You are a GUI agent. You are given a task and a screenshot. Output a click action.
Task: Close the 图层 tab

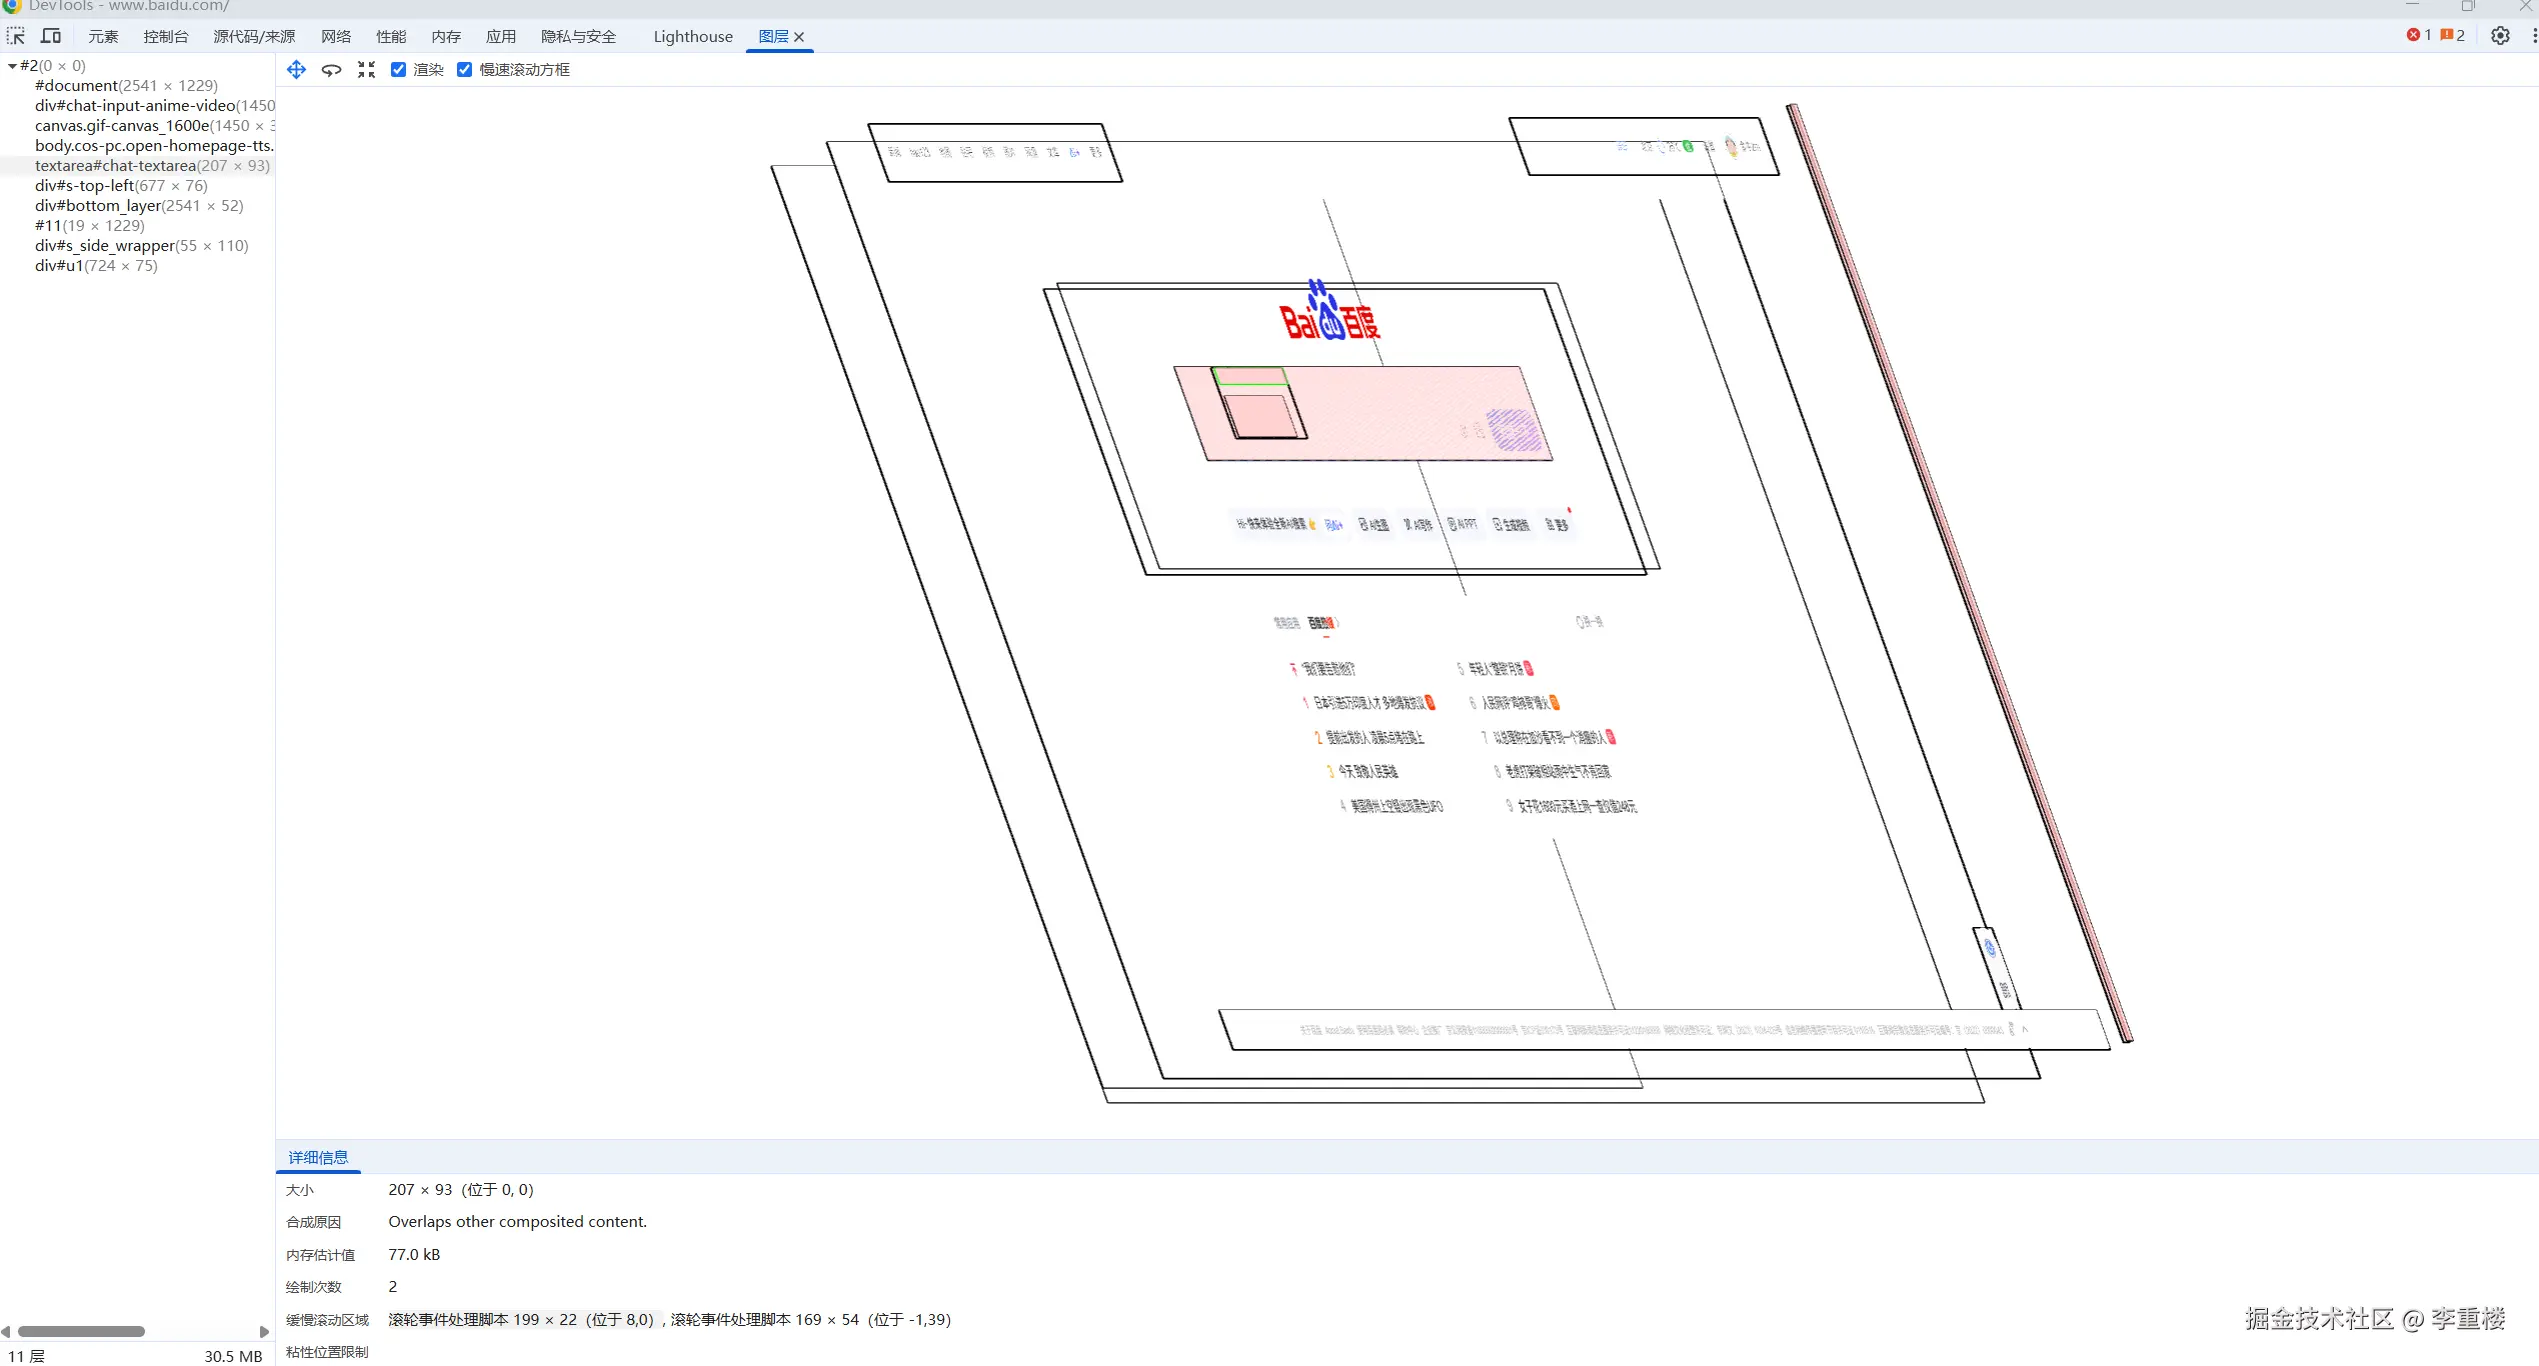click(x=799, y=37)
